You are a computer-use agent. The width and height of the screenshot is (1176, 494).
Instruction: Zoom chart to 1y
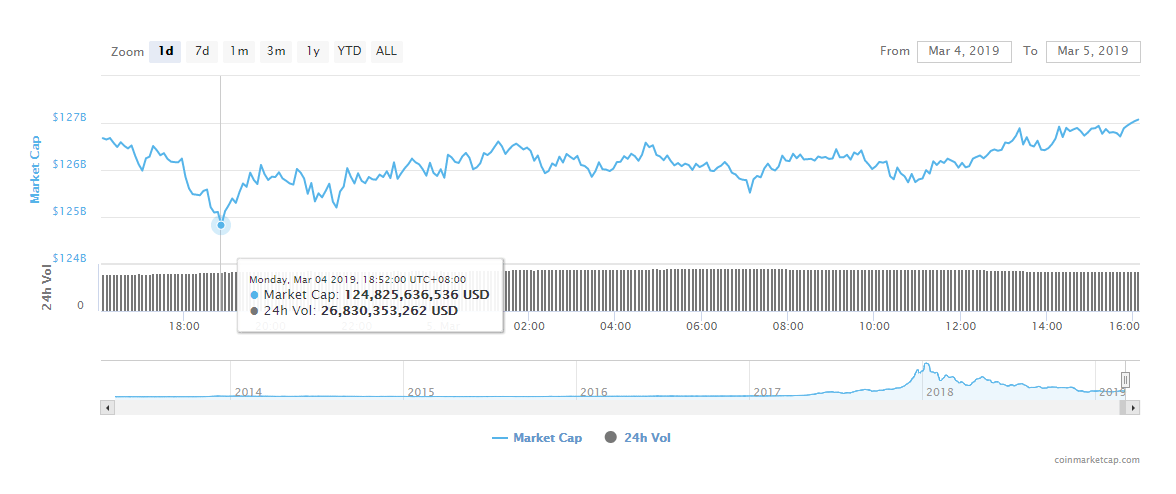313,51
